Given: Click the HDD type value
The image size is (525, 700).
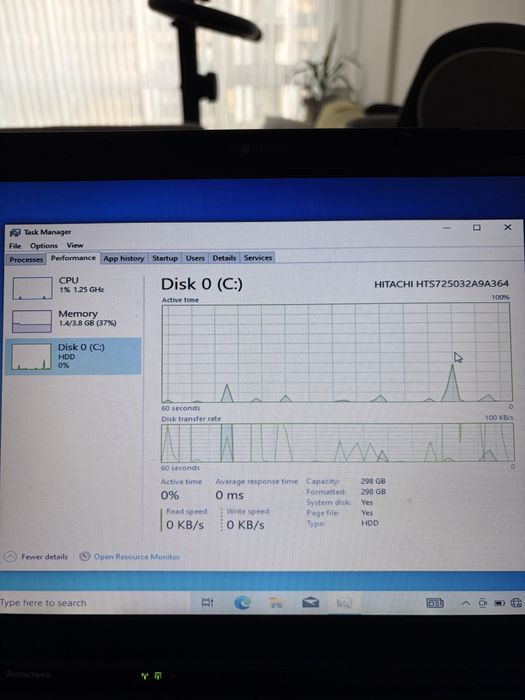Looking at the screenshot, I should [370, 523].
